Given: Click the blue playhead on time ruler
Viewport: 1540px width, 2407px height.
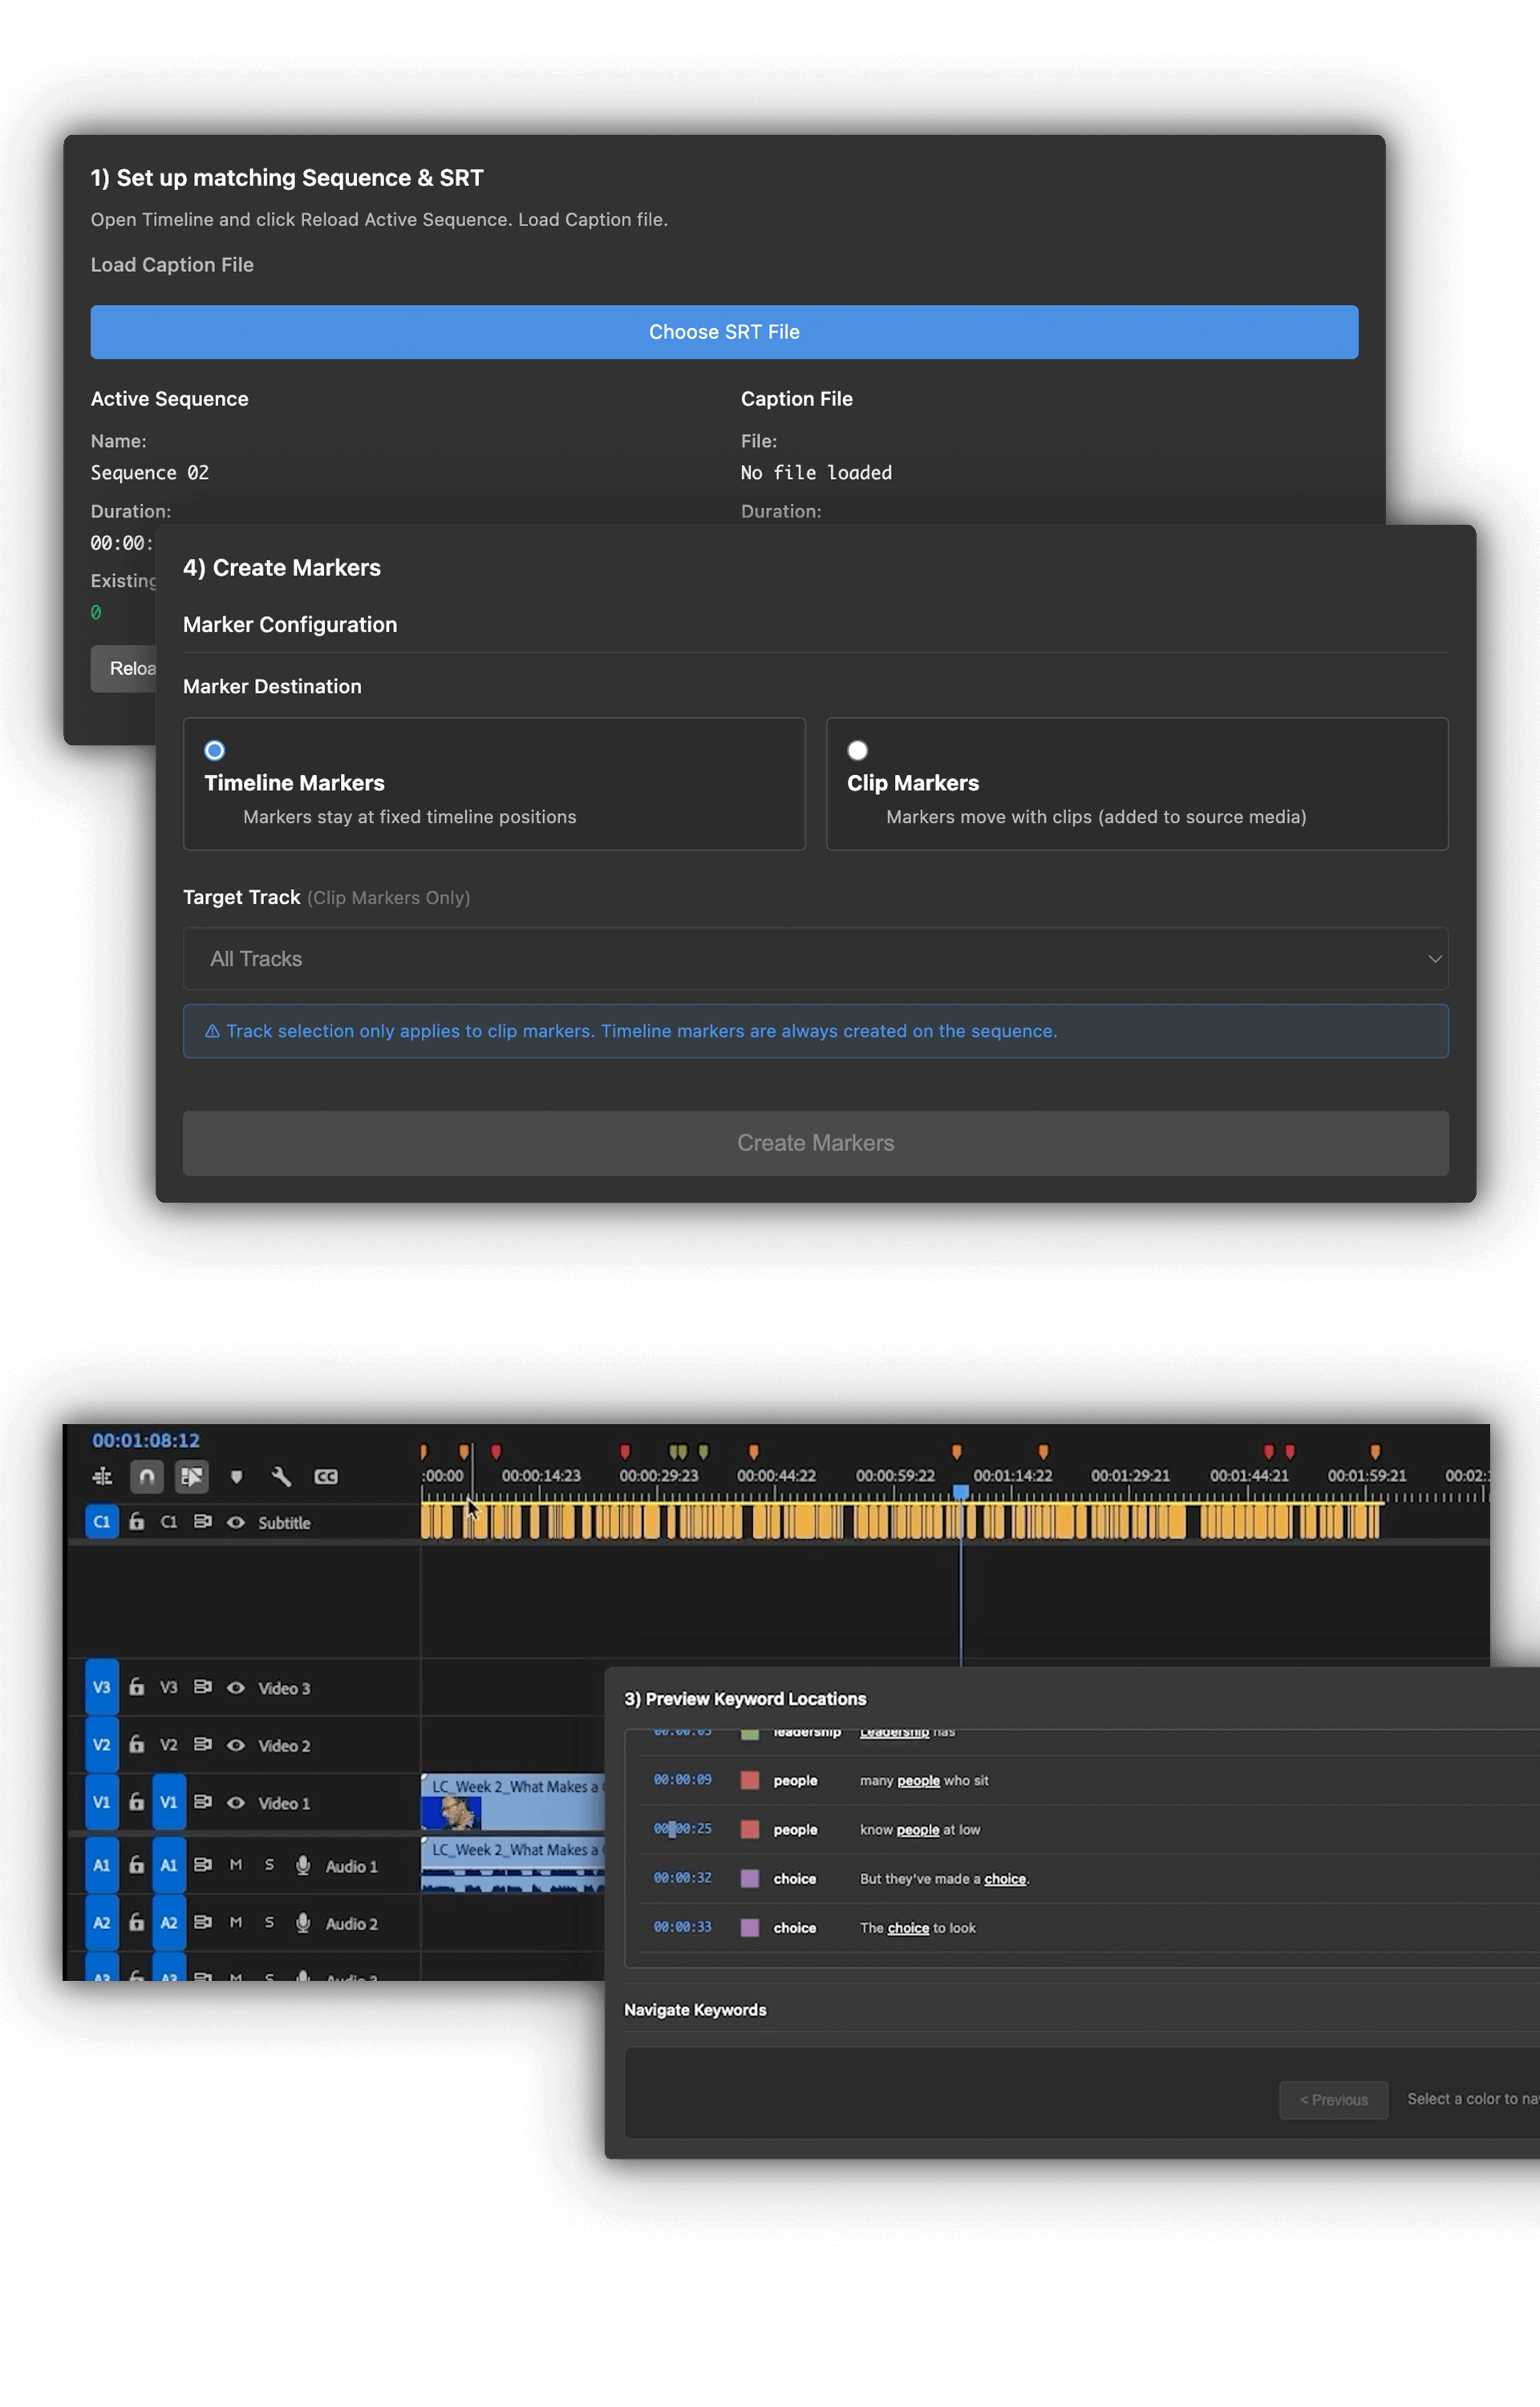Looking at the screenshot, I should pos(960,1491).
